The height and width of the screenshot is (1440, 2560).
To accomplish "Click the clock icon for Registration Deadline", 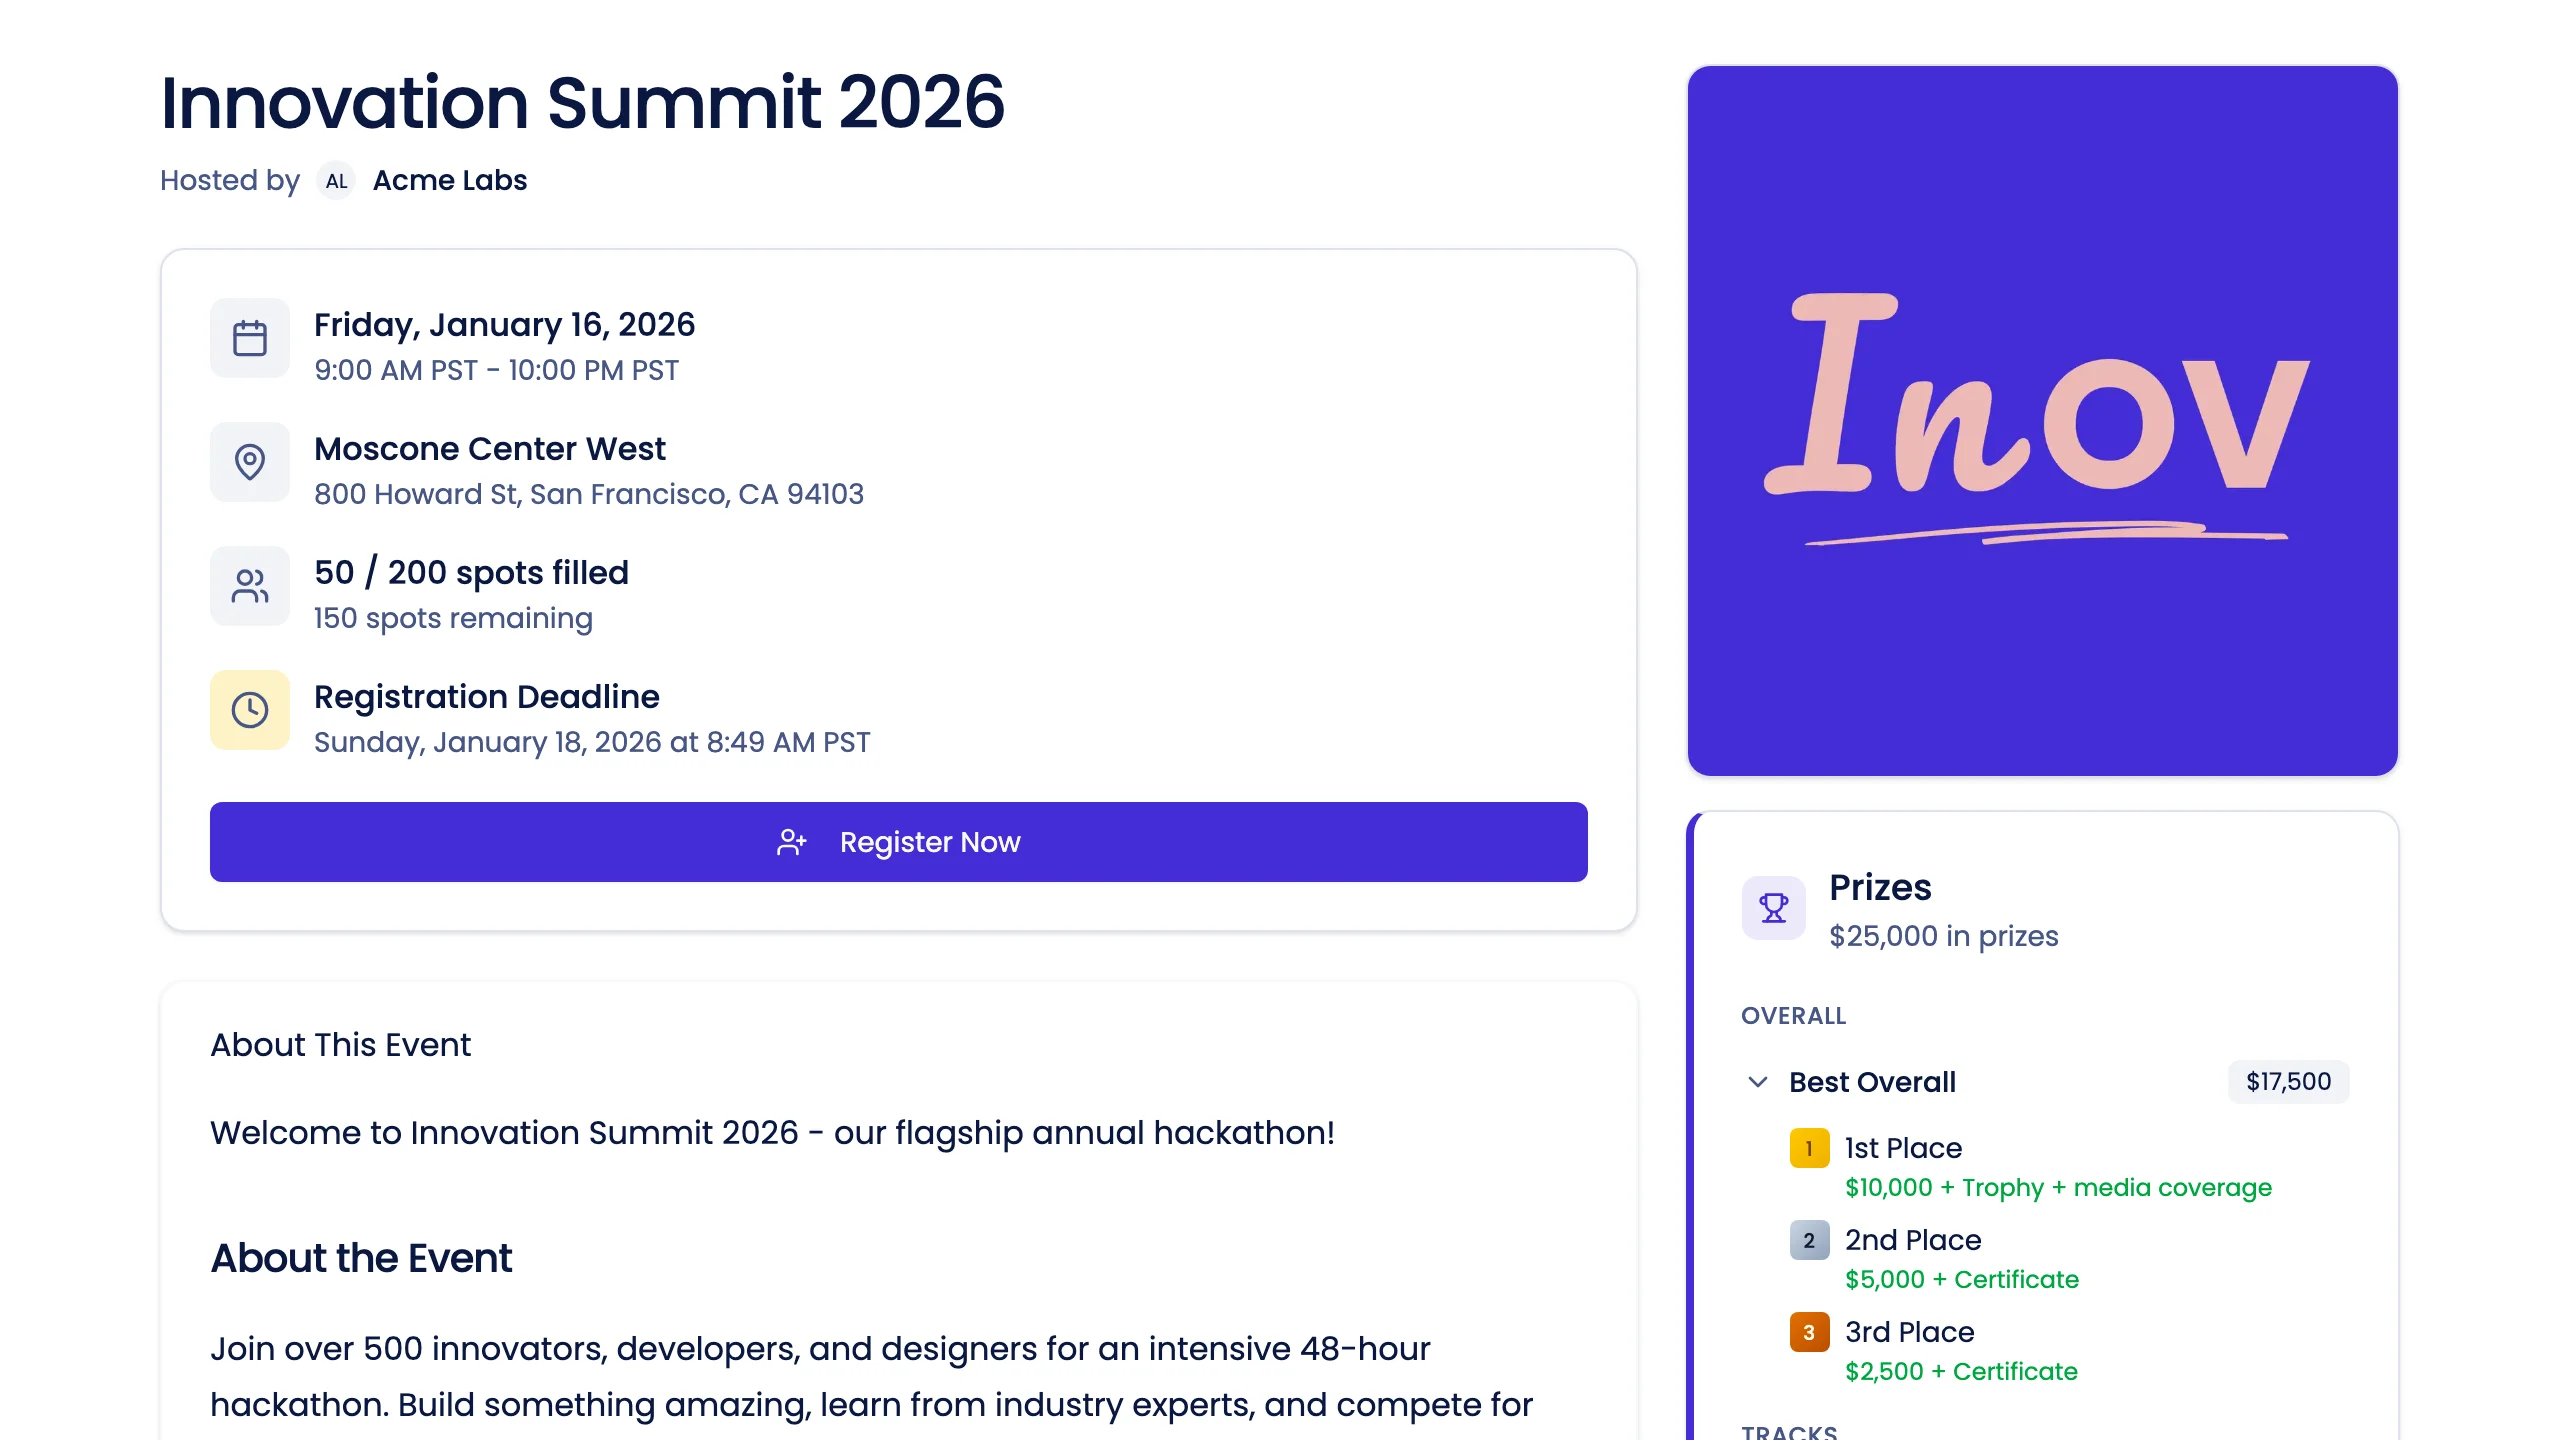I will (x=249, y=710).
